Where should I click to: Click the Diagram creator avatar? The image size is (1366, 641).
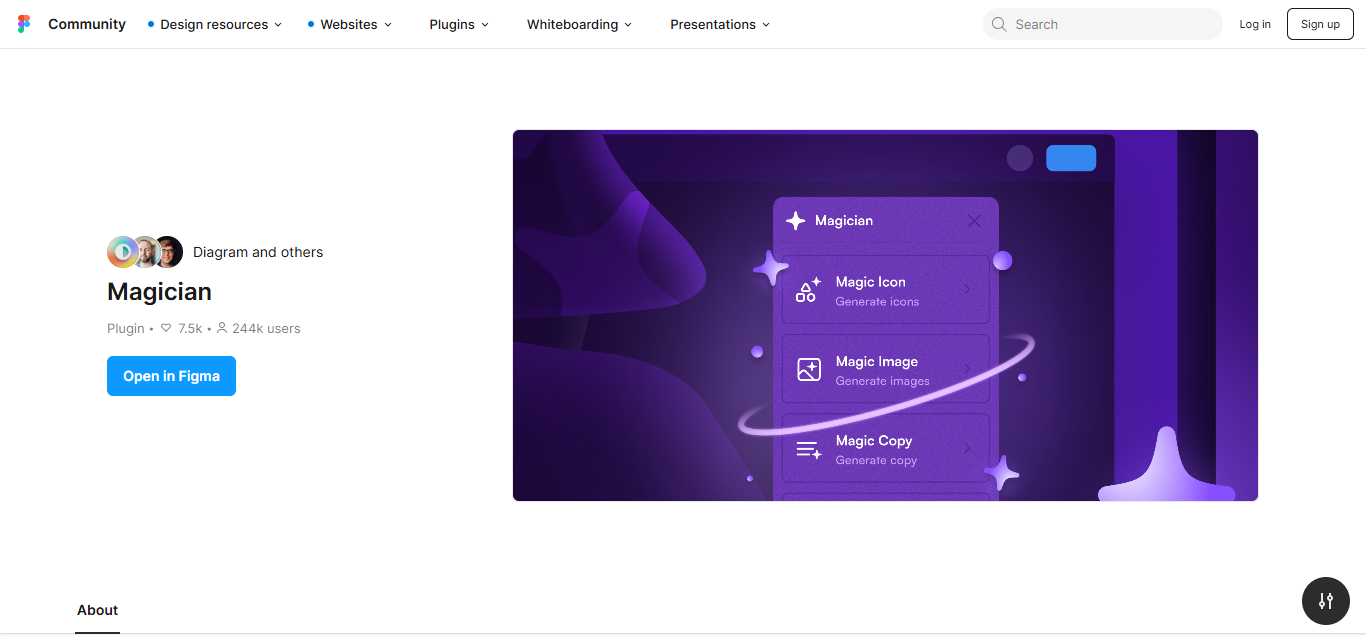(122, 252)
